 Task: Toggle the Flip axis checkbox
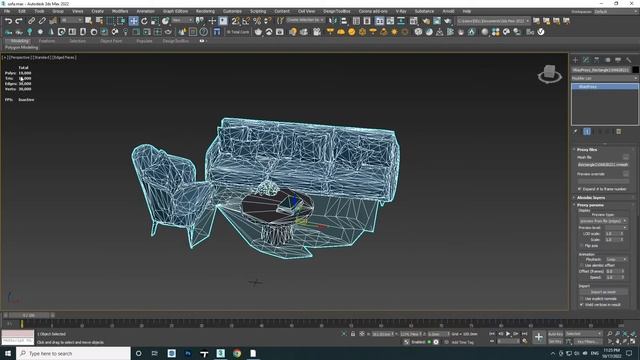point(582,246)
